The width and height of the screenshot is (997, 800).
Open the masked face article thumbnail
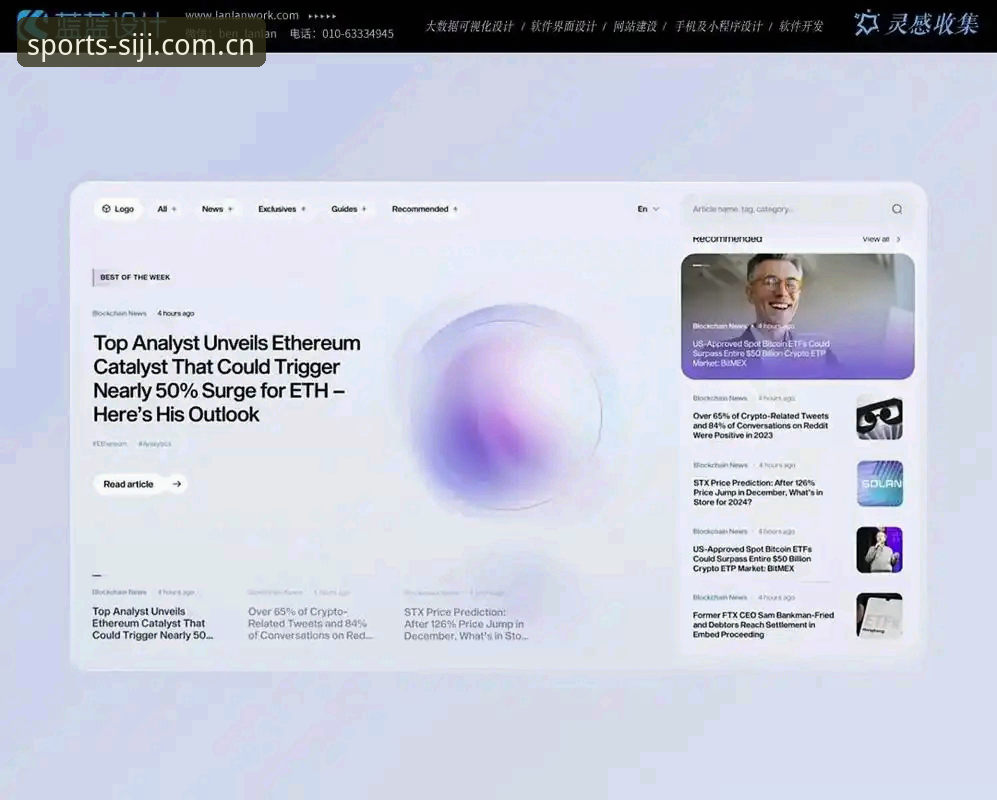[879, 417]
